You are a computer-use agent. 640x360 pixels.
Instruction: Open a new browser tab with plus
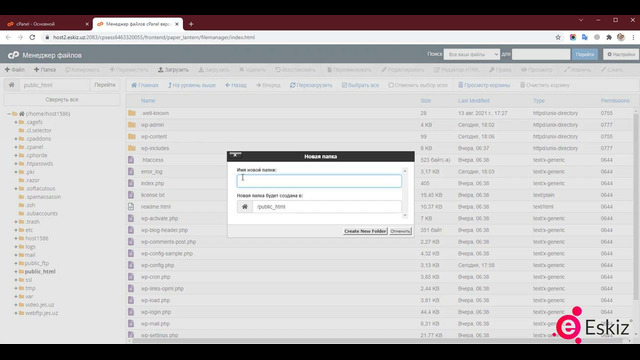coord(191,24)
